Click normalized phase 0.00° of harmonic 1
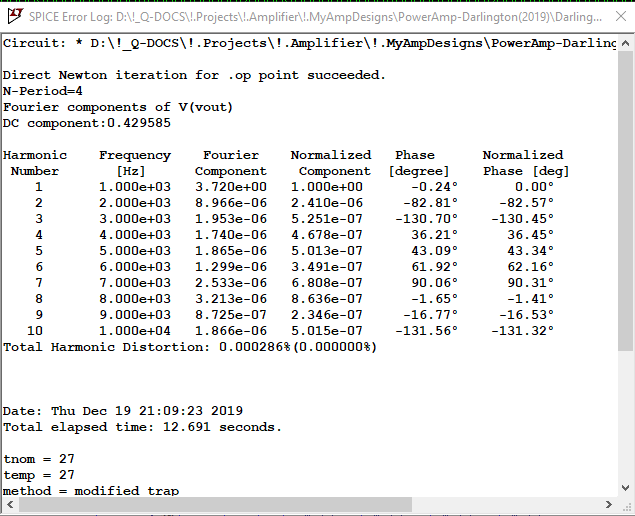The width and height of the screenshot is (635, 516). [x=534, y=187]
